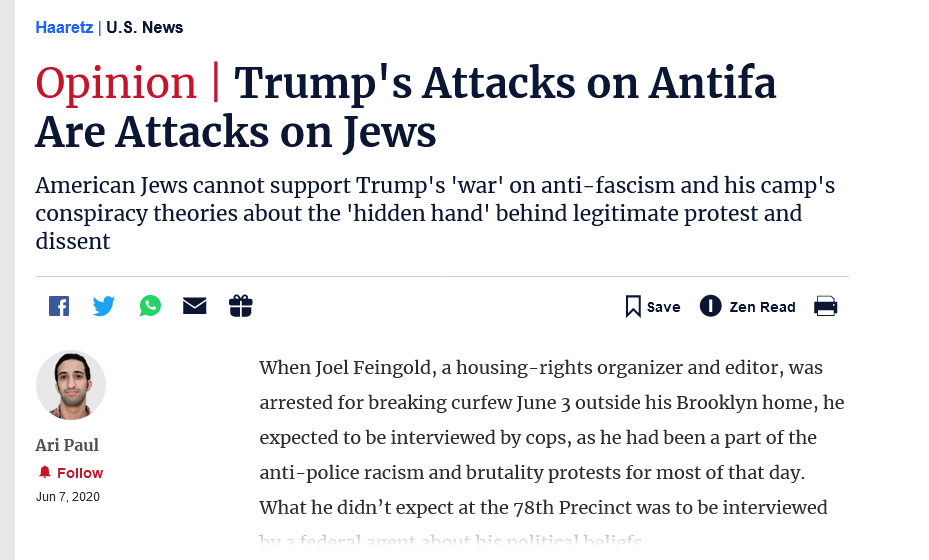Click the bell icon beside Follow
The height and width of the screenshot is (560, 929).
[x=44, y=472]
